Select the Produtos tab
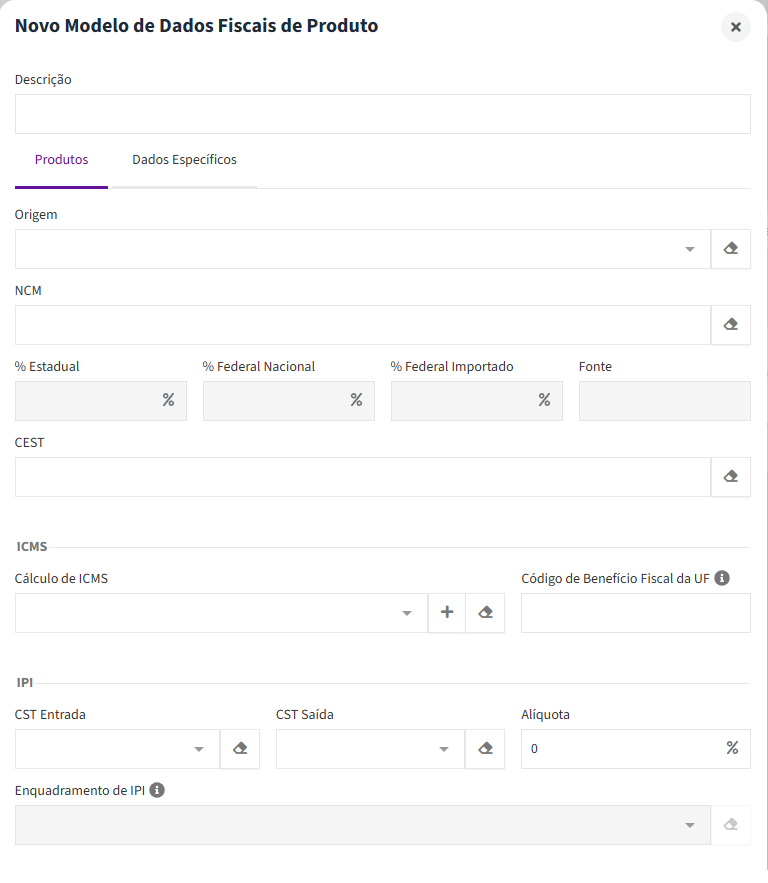 click(61, 160)
